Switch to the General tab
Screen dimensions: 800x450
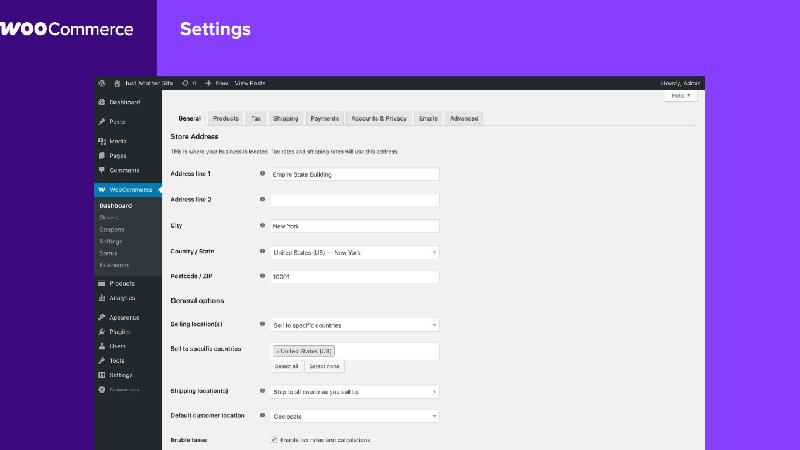[x=189, y=118]
